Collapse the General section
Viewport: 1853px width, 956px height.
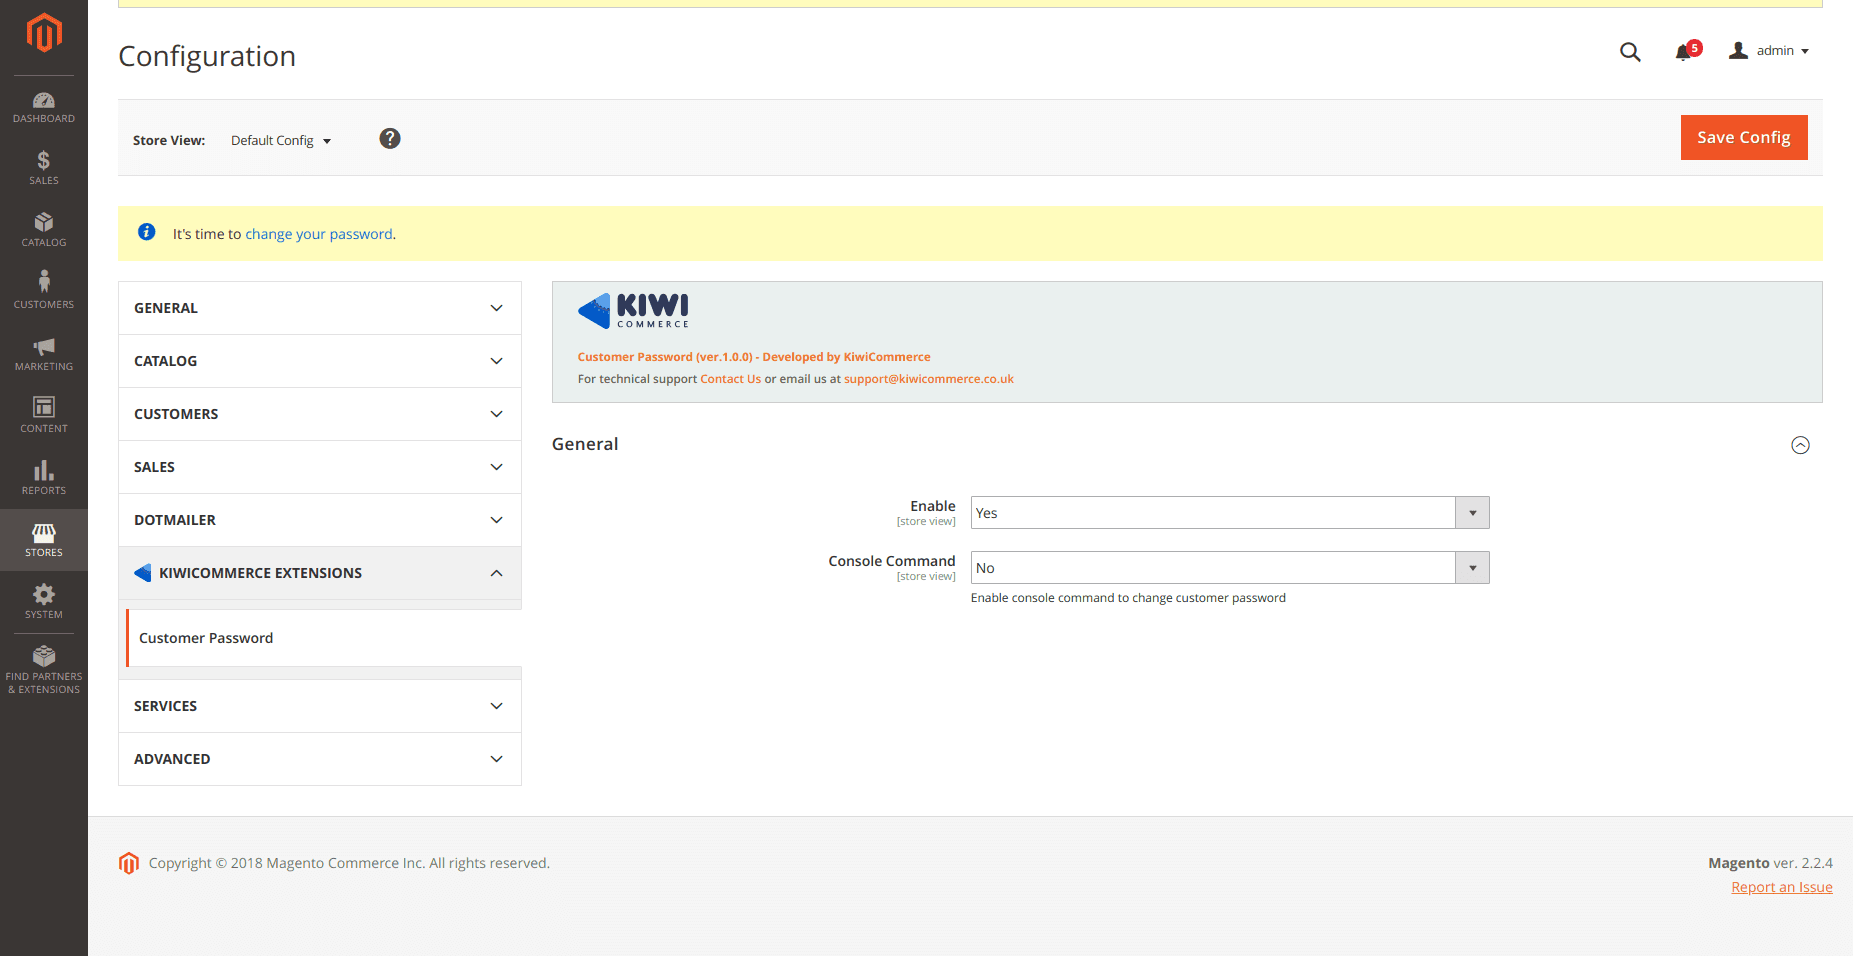(1800, 445)
